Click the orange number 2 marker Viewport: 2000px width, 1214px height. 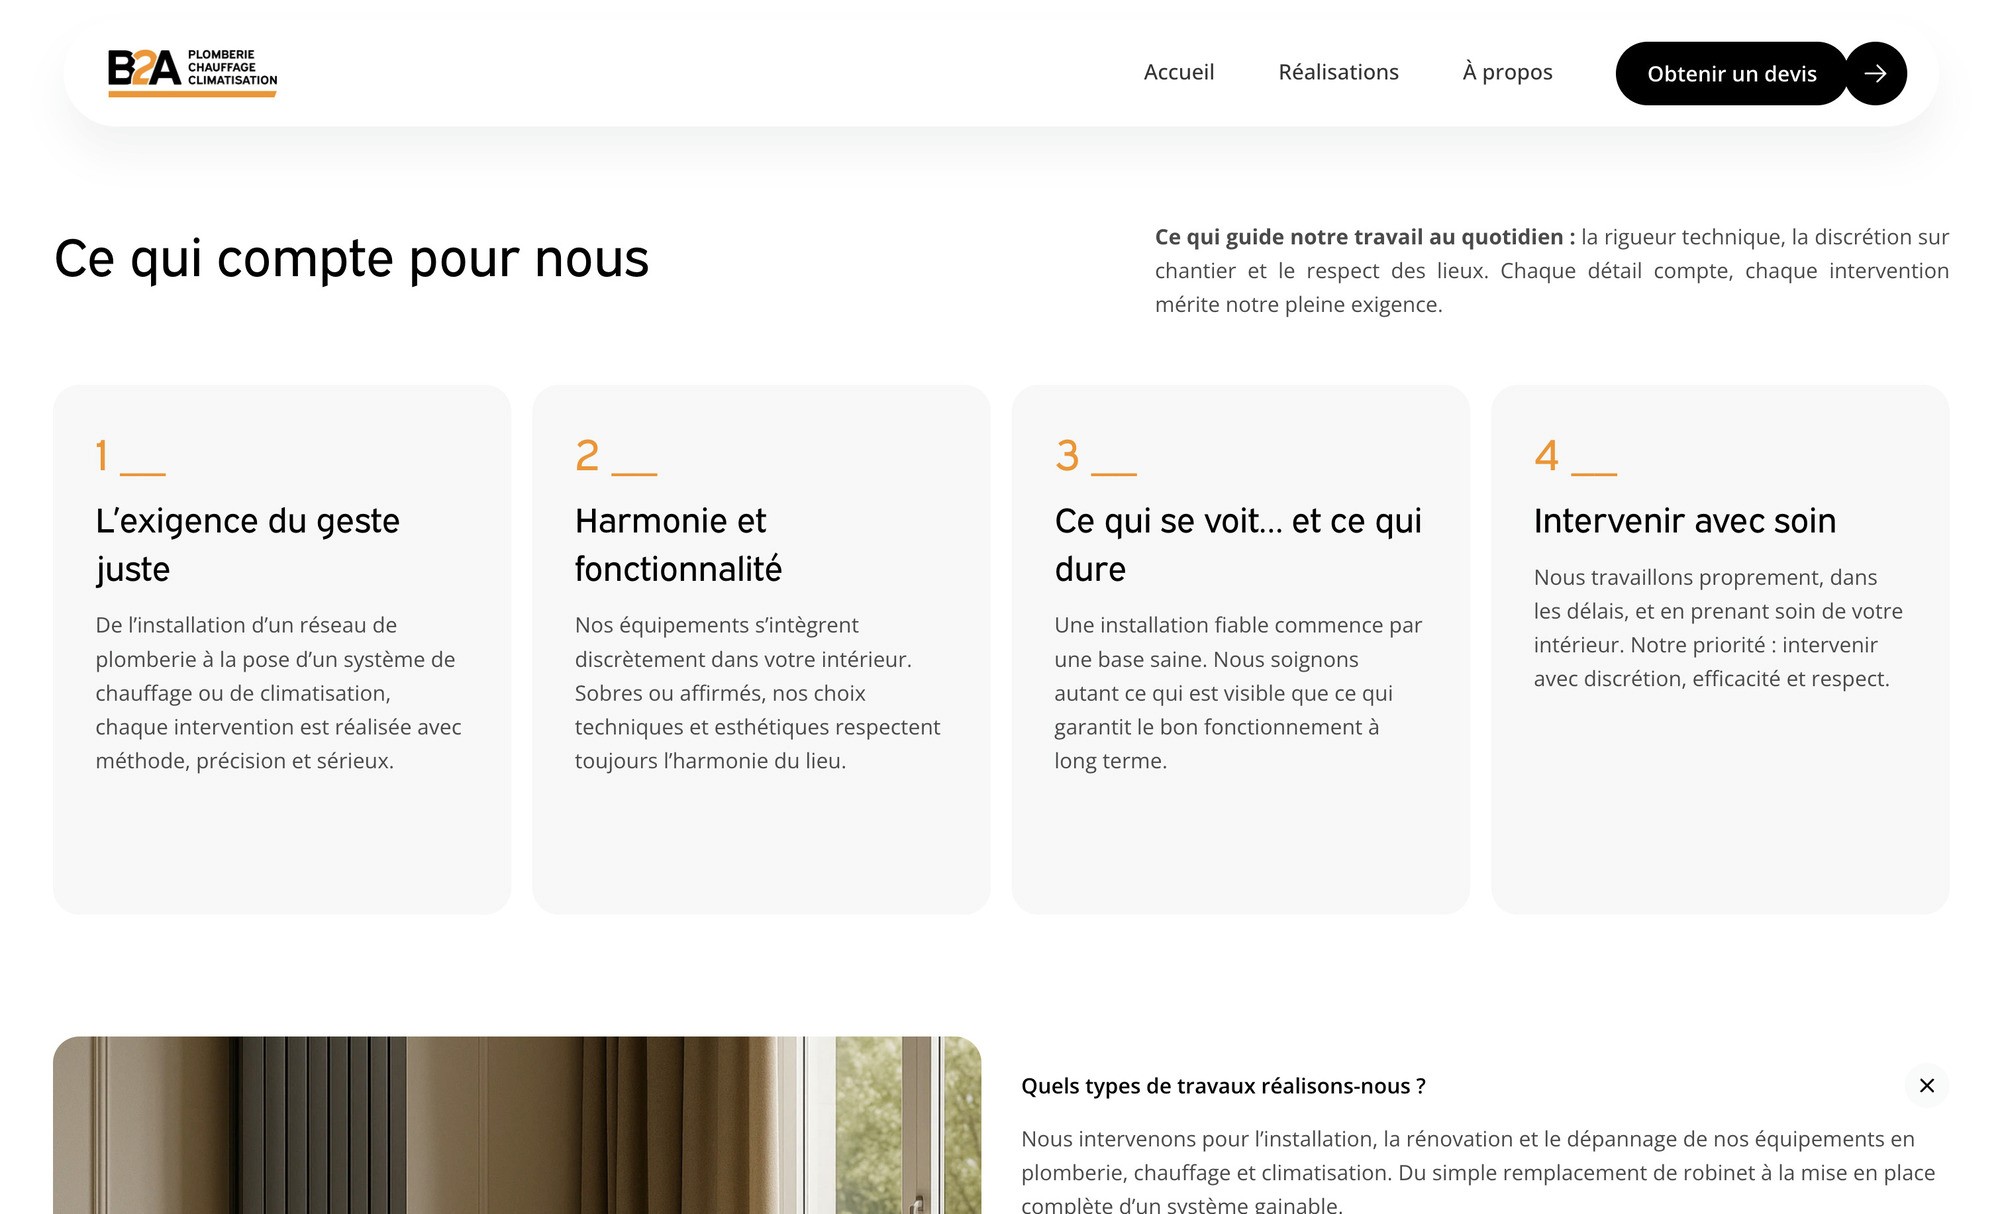(587, 456)
